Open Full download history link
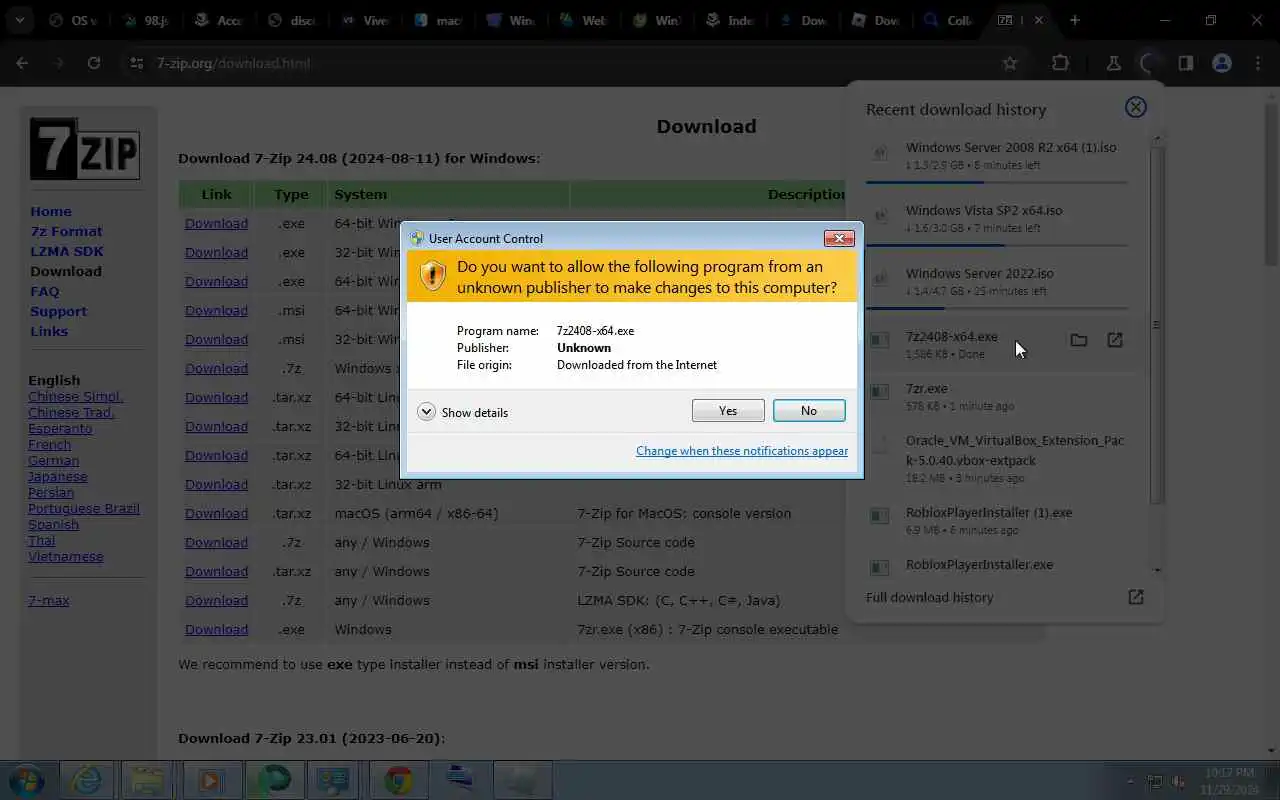 pyautogui.click(x=930, y=597)
